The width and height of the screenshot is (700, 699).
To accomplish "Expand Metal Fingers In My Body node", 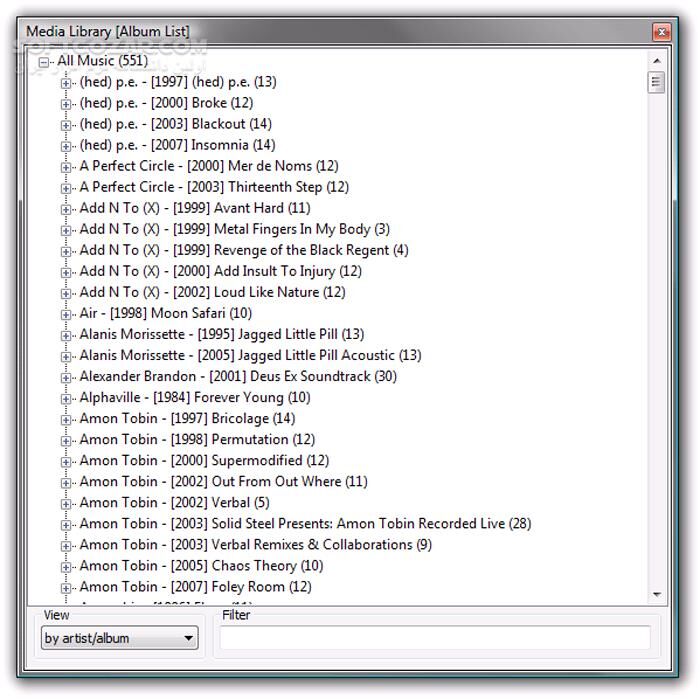I will tap(66, 230).
